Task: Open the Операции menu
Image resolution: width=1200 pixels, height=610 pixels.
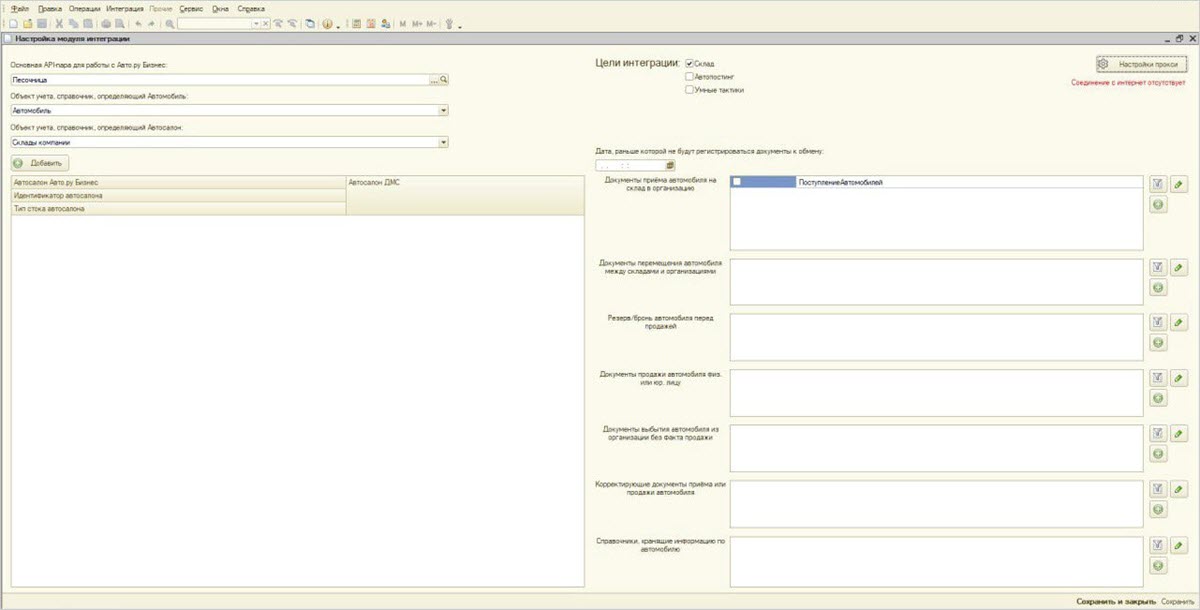Action: point(85,8)
